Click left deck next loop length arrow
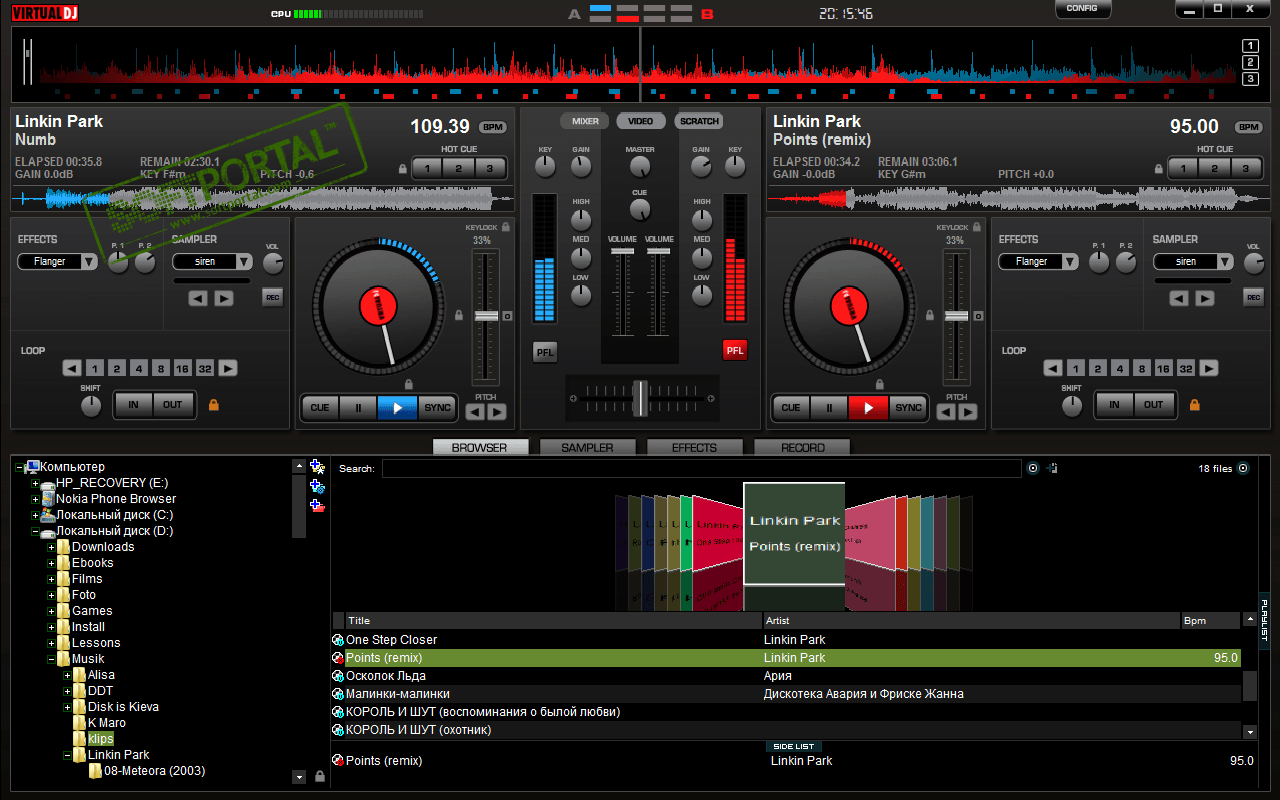This screenshot has height=800, width=1280. click(x=229, y=368)
